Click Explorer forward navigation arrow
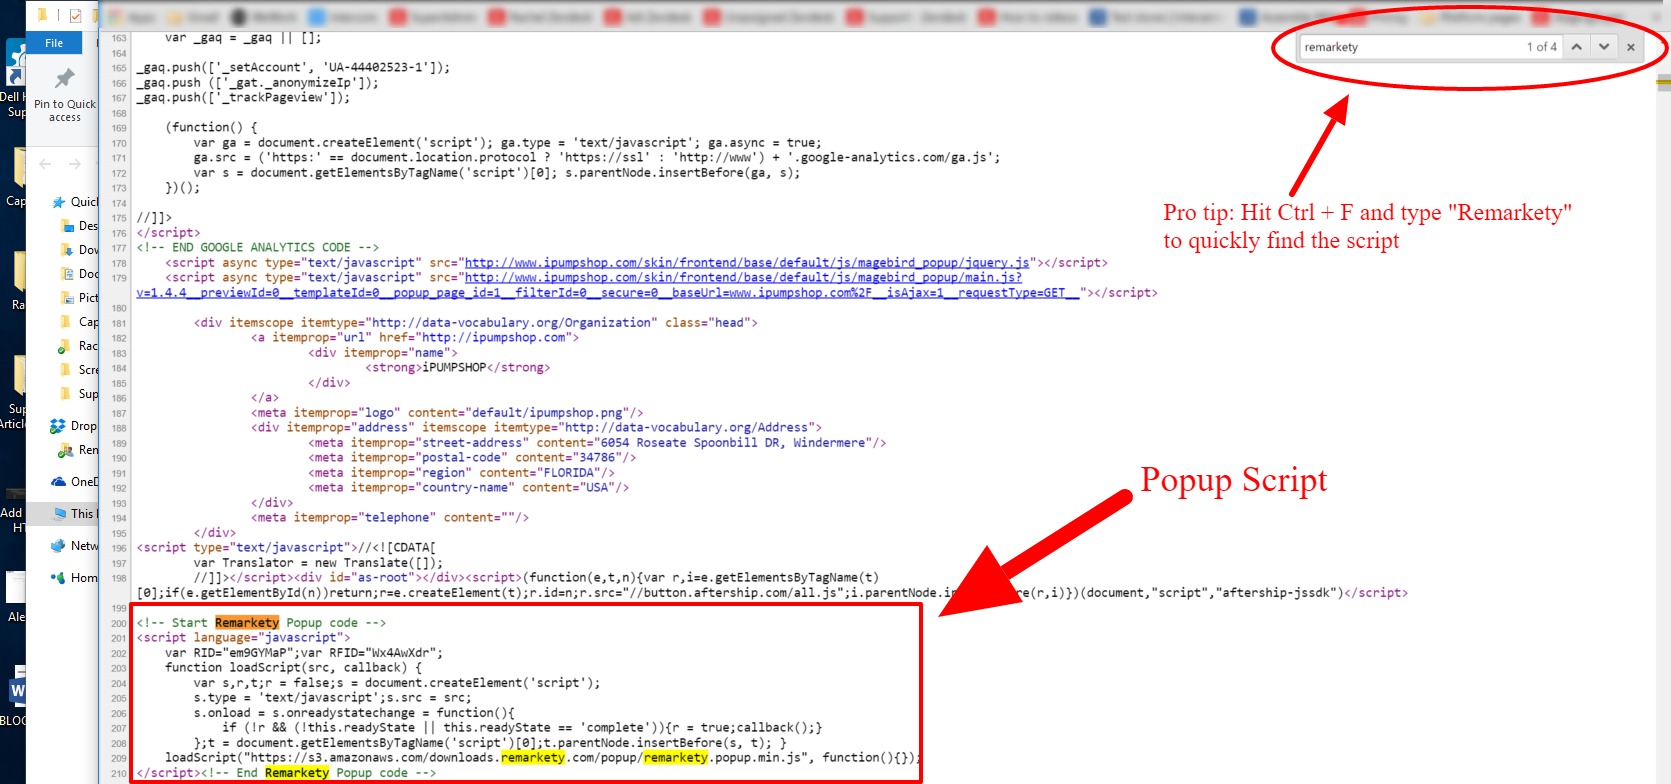This screenshot has width=1671, height=784. (75, 164)
